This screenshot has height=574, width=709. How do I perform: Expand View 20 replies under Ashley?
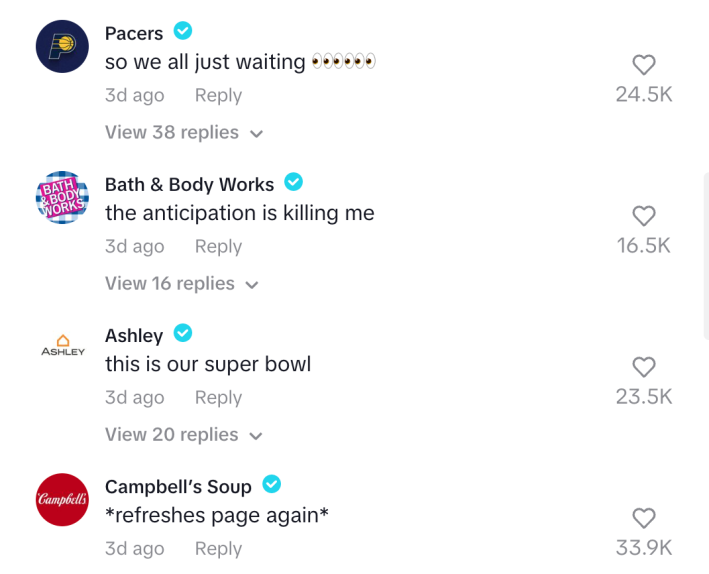183,434
